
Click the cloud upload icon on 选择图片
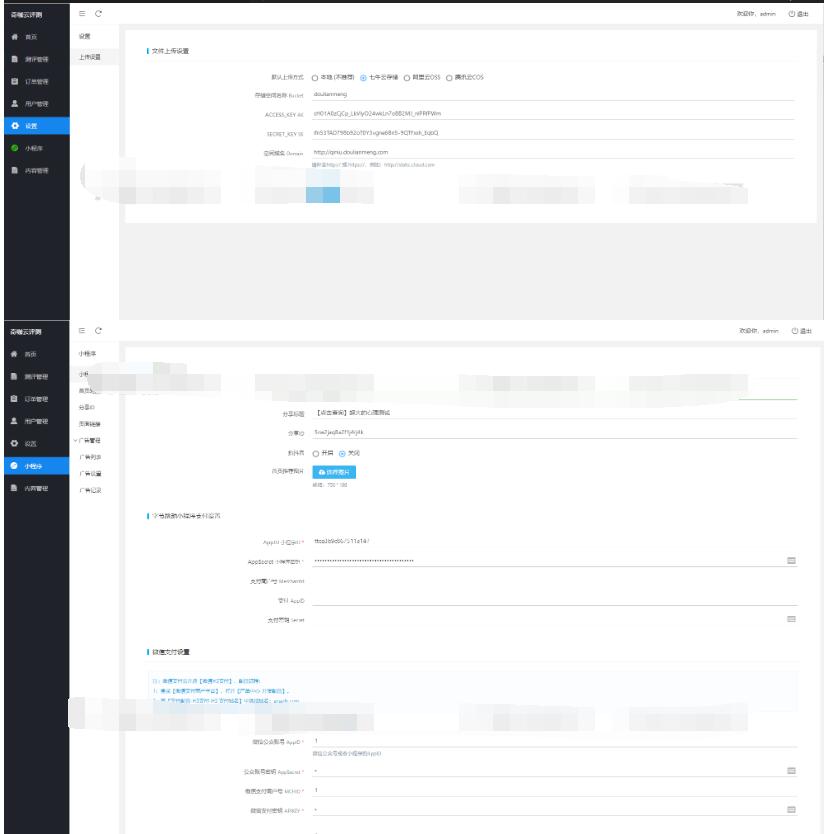tap(322, 471)
